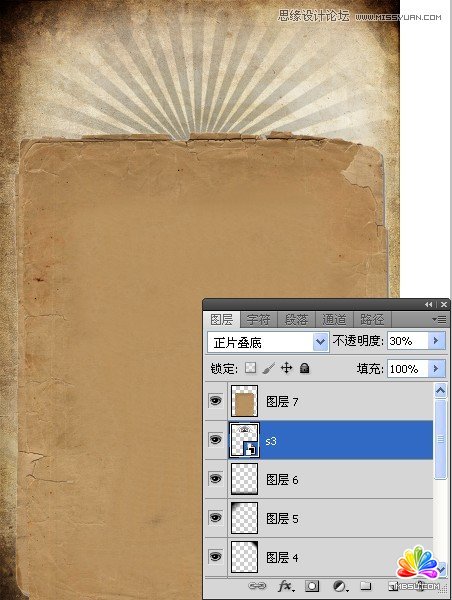Create a new layer group
This screenshot has width=452, height=600.
coord(366,586)
